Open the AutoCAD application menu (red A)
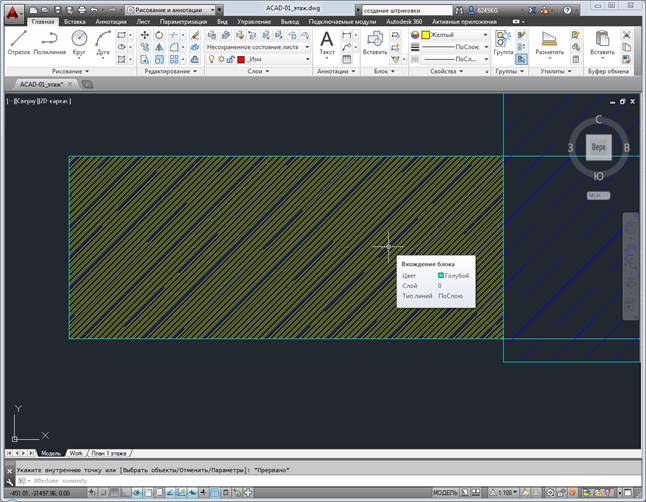The height and width of the screenshot is (502, 646). pyautogui.click(x=13, y=14)
